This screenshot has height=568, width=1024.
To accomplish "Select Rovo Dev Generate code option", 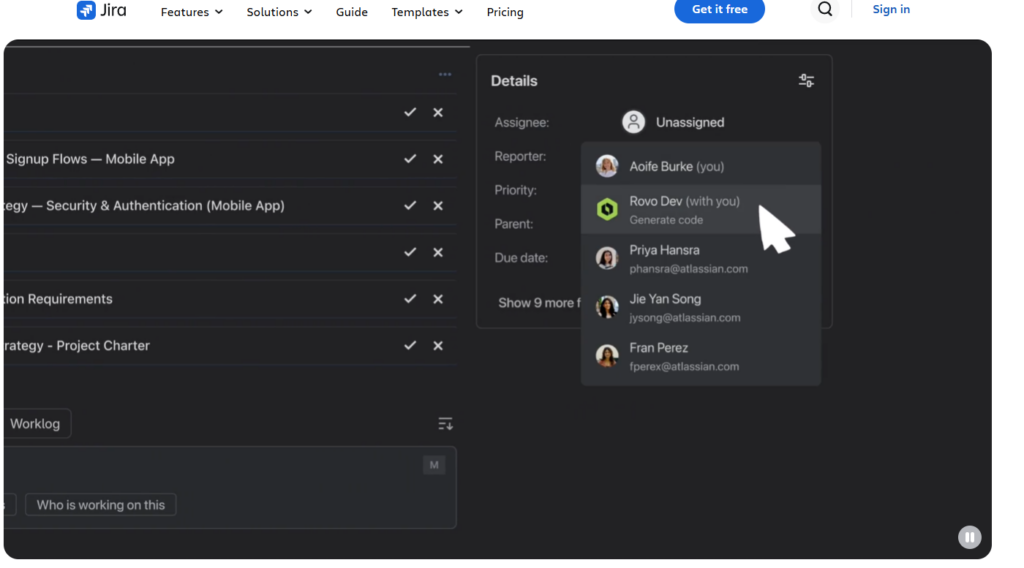I will (x=701, y=210).
